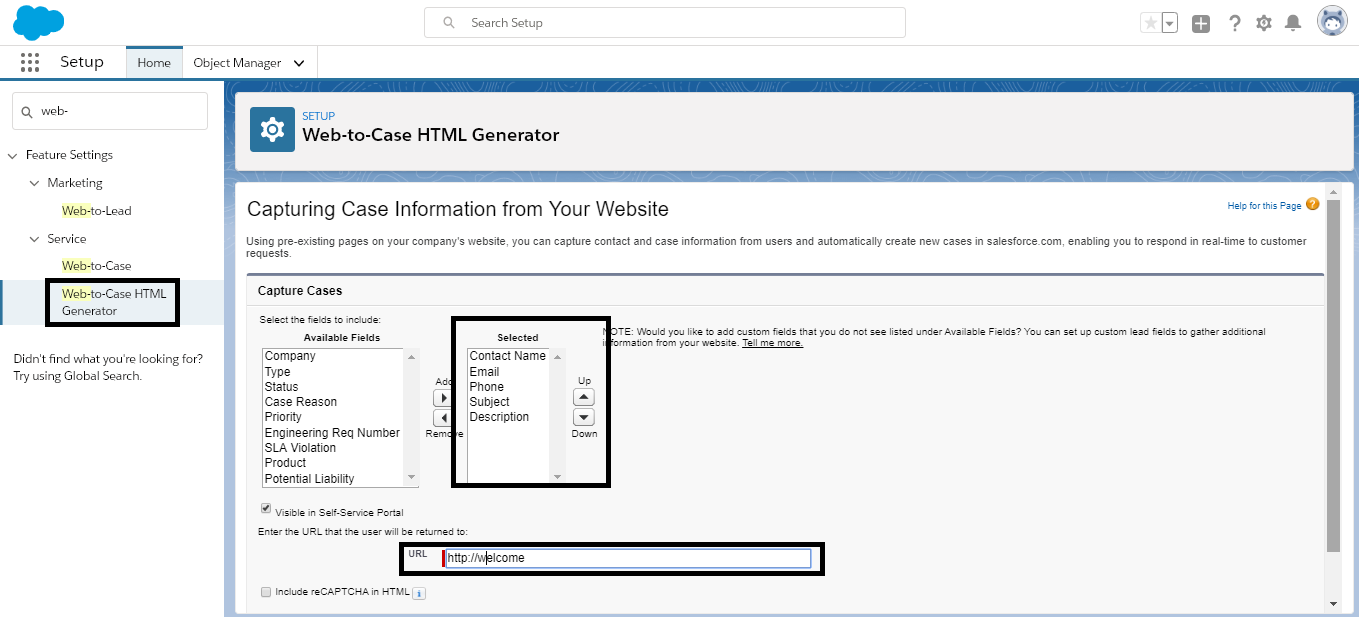Image resolution: width=1368 pixels, height=622 pixels.
Task: Click Available Fields list scroll down arrow
Action: [411, 478]
